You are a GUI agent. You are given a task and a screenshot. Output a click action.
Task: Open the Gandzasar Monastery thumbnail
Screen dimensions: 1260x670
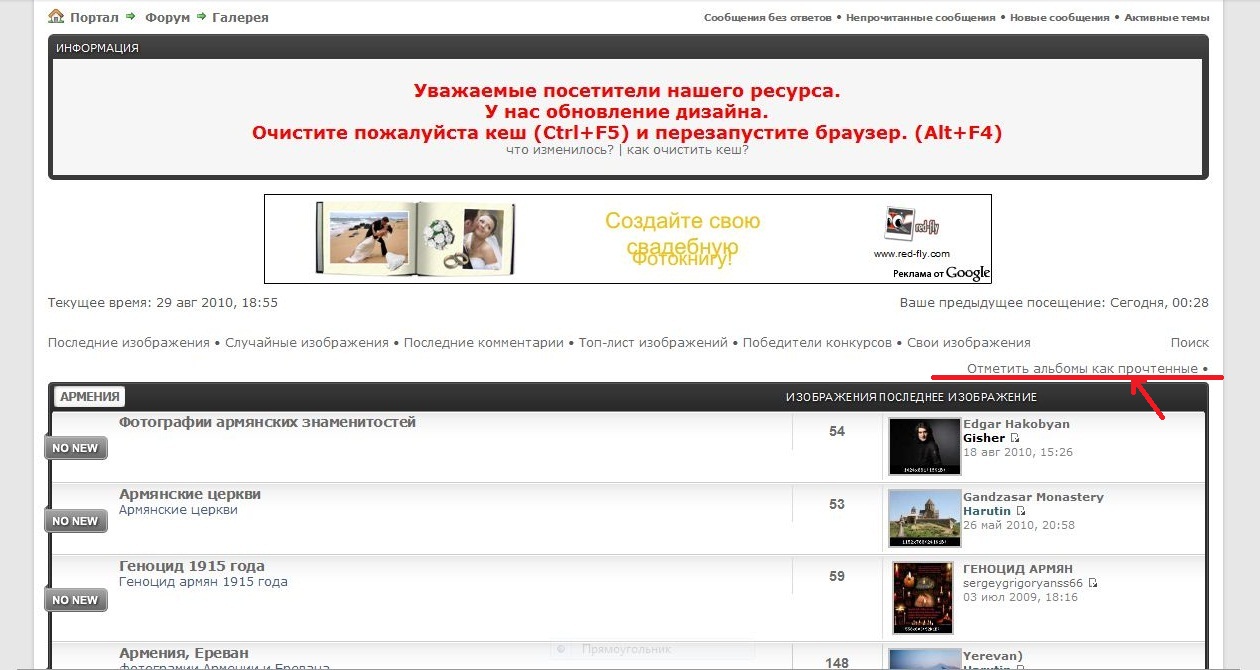click(918, 518)
